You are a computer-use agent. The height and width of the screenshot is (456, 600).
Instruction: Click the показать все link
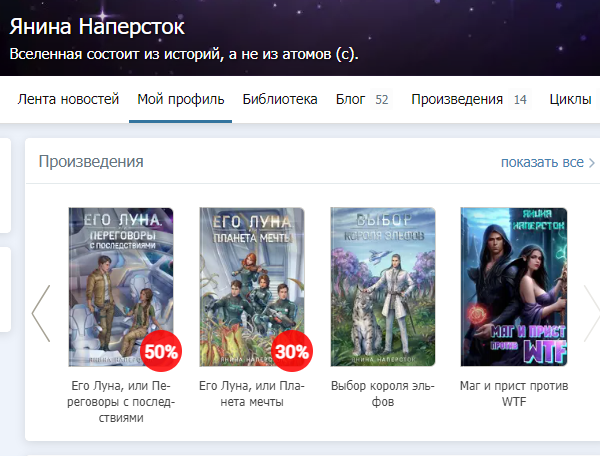click(x=542, y=162)
